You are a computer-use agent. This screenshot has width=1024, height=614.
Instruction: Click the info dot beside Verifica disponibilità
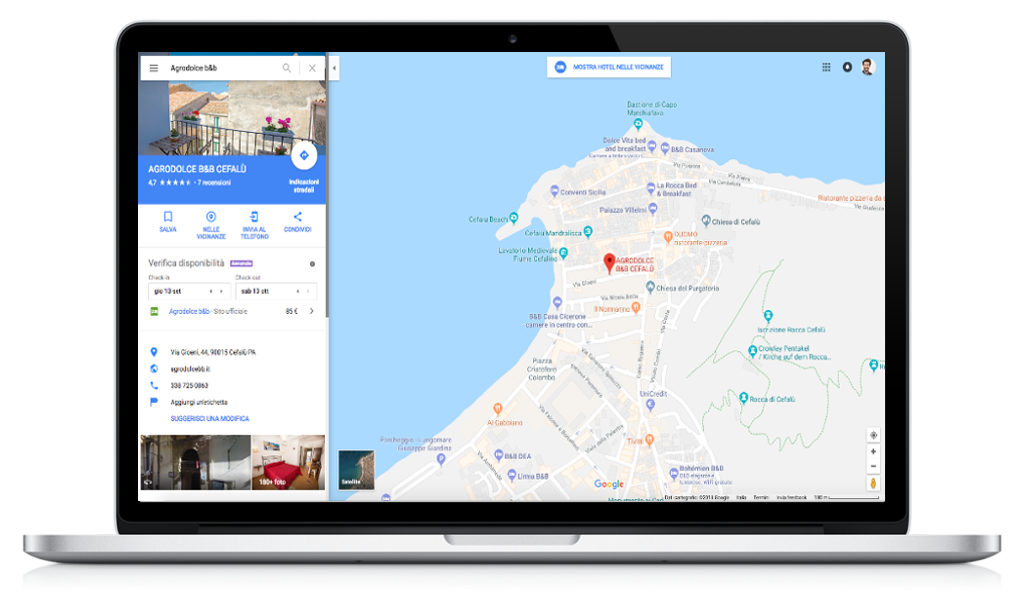click(312, 264)
